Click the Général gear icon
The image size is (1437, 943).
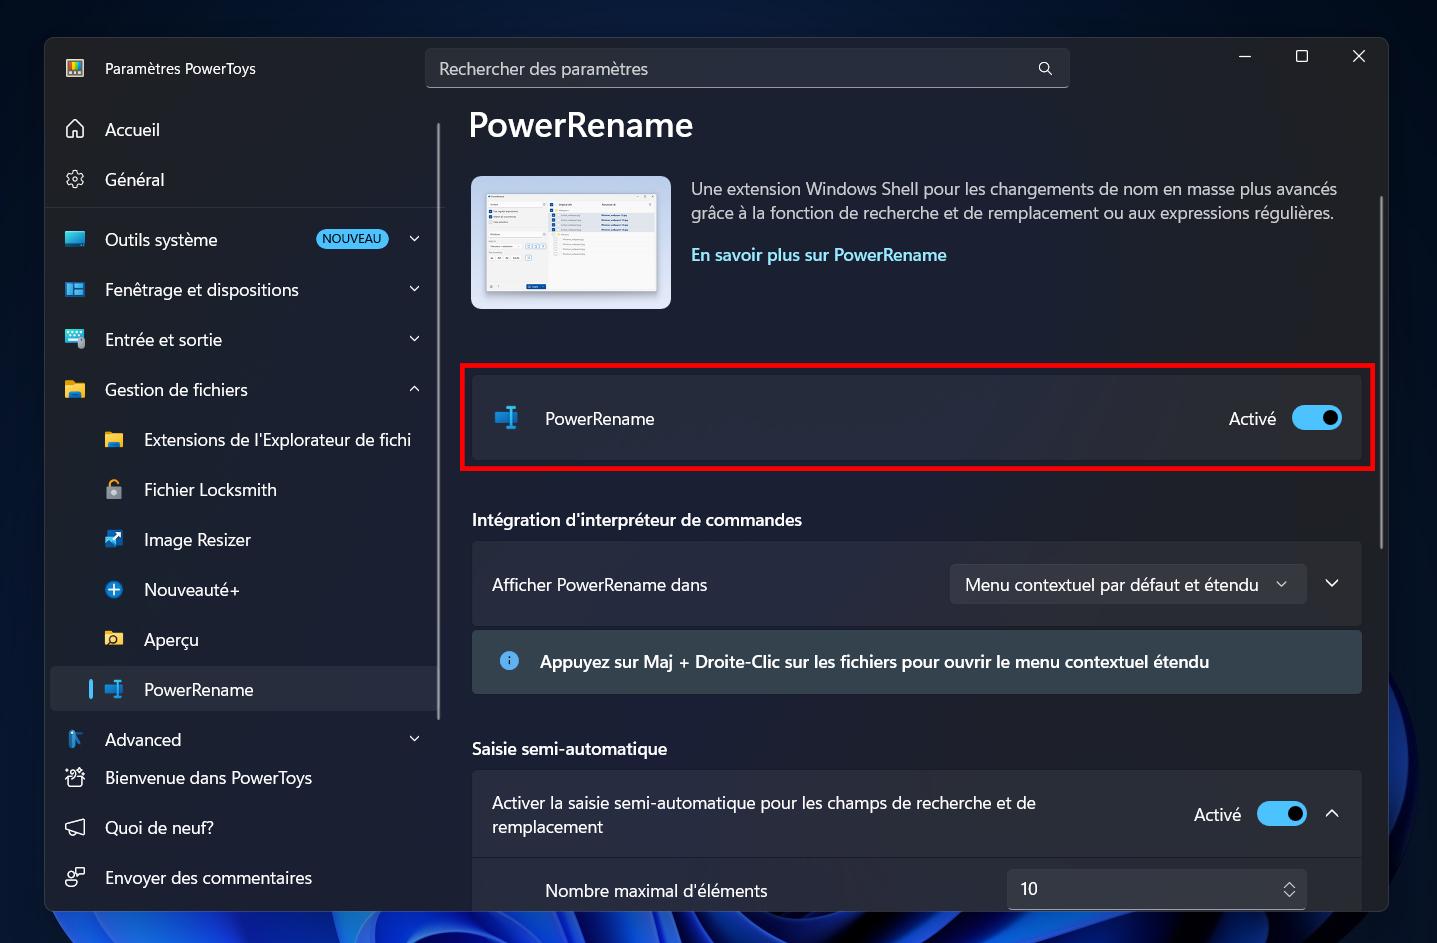click(x=75, y=179)
